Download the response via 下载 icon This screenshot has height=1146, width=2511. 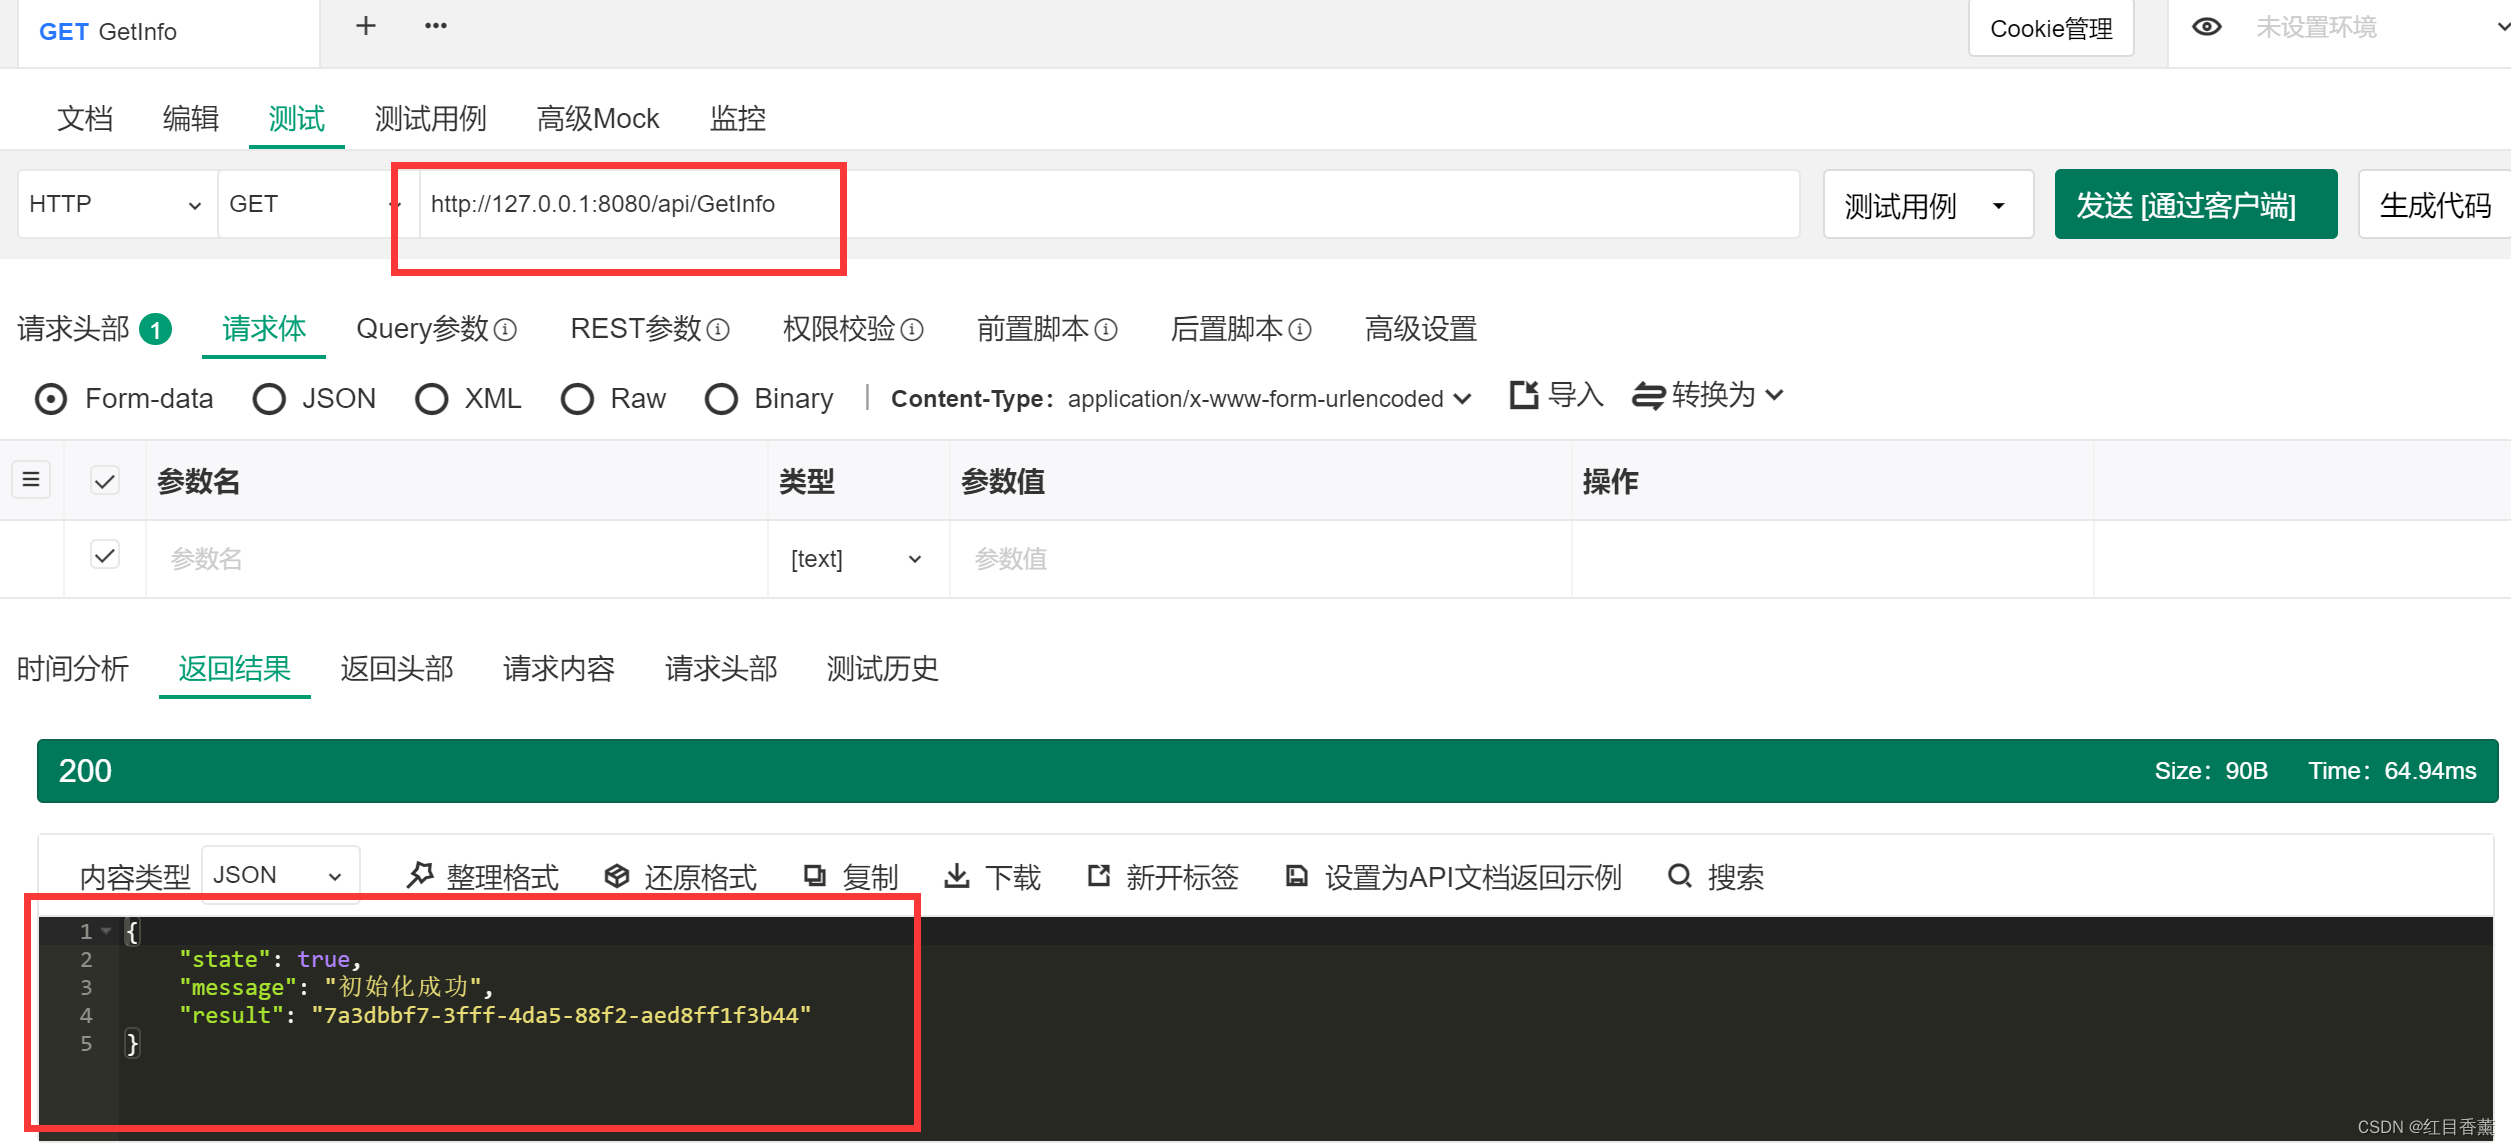[958, 875]
